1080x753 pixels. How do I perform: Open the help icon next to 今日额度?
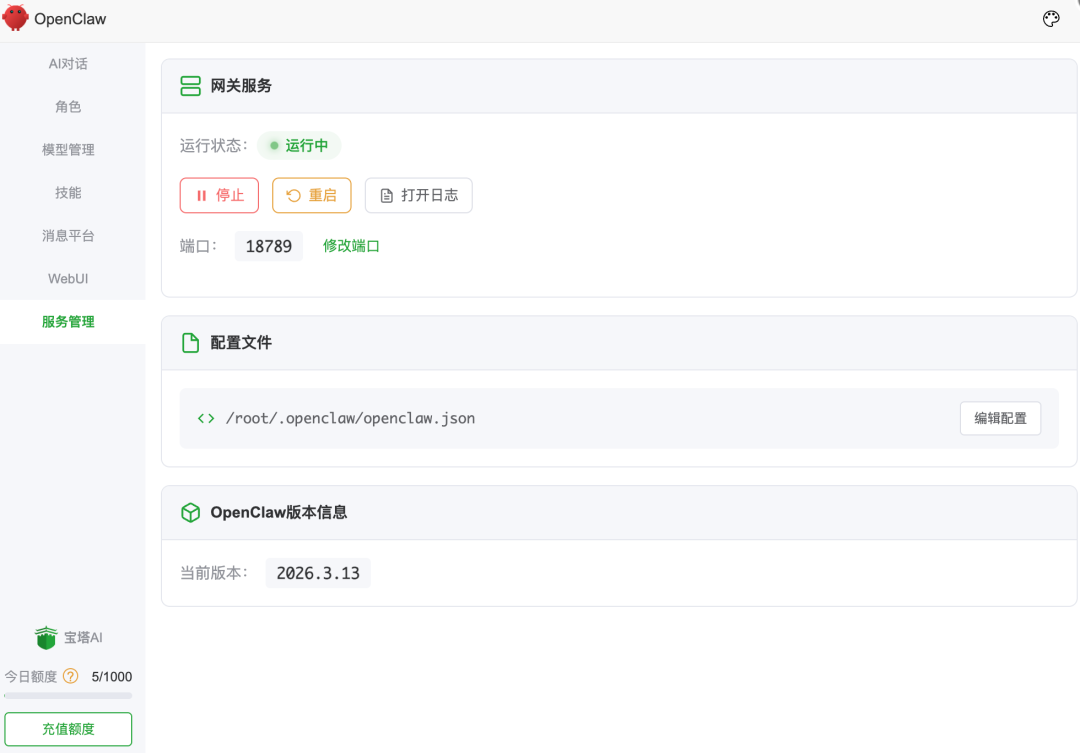coord(68,676)
